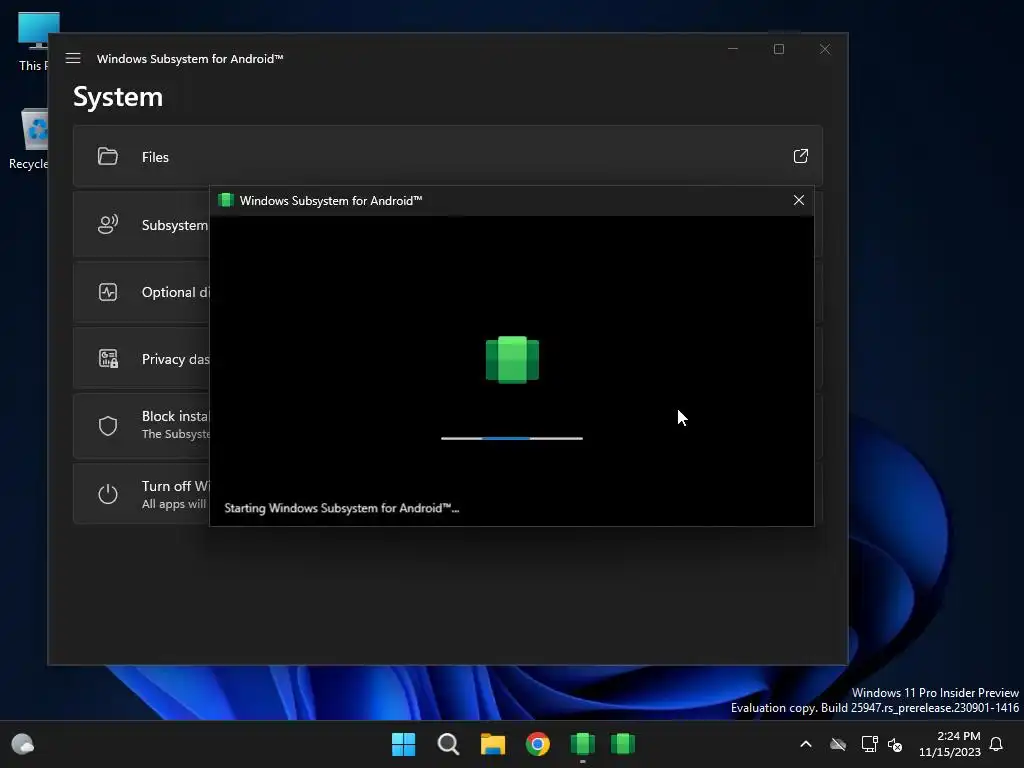1024x768 pixels.
Task: Click the muted volume tray icon
Action: point(895,744)
